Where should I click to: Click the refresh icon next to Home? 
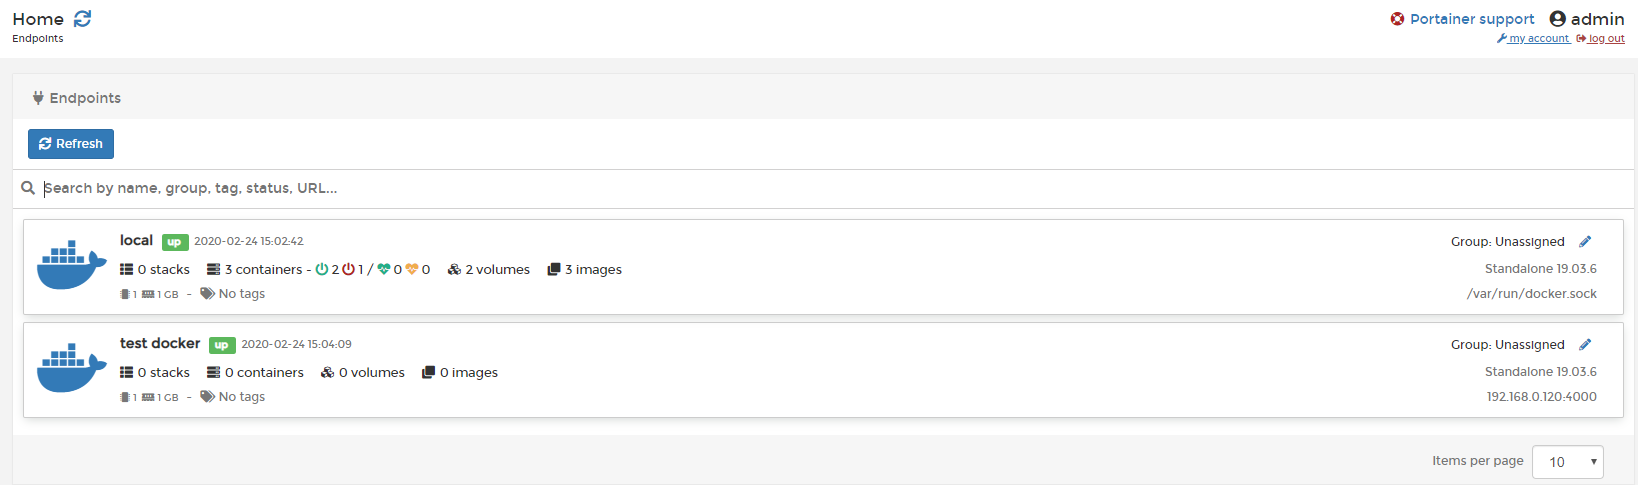coord(83,19)
